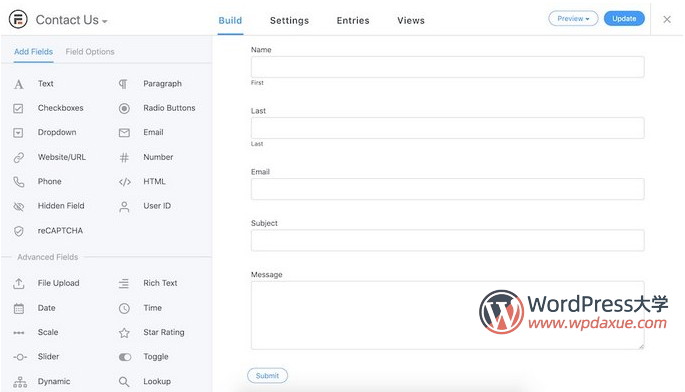Click the Toggle field icon
The image size is (685, 392).
125,357
